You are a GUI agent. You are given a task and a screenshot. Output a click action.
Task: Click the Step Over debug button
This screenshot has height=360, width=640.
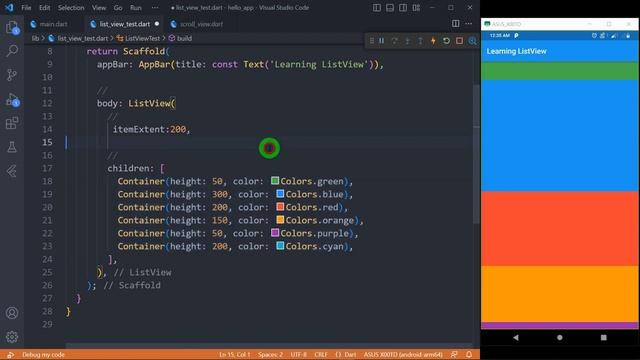click(395, 41)
